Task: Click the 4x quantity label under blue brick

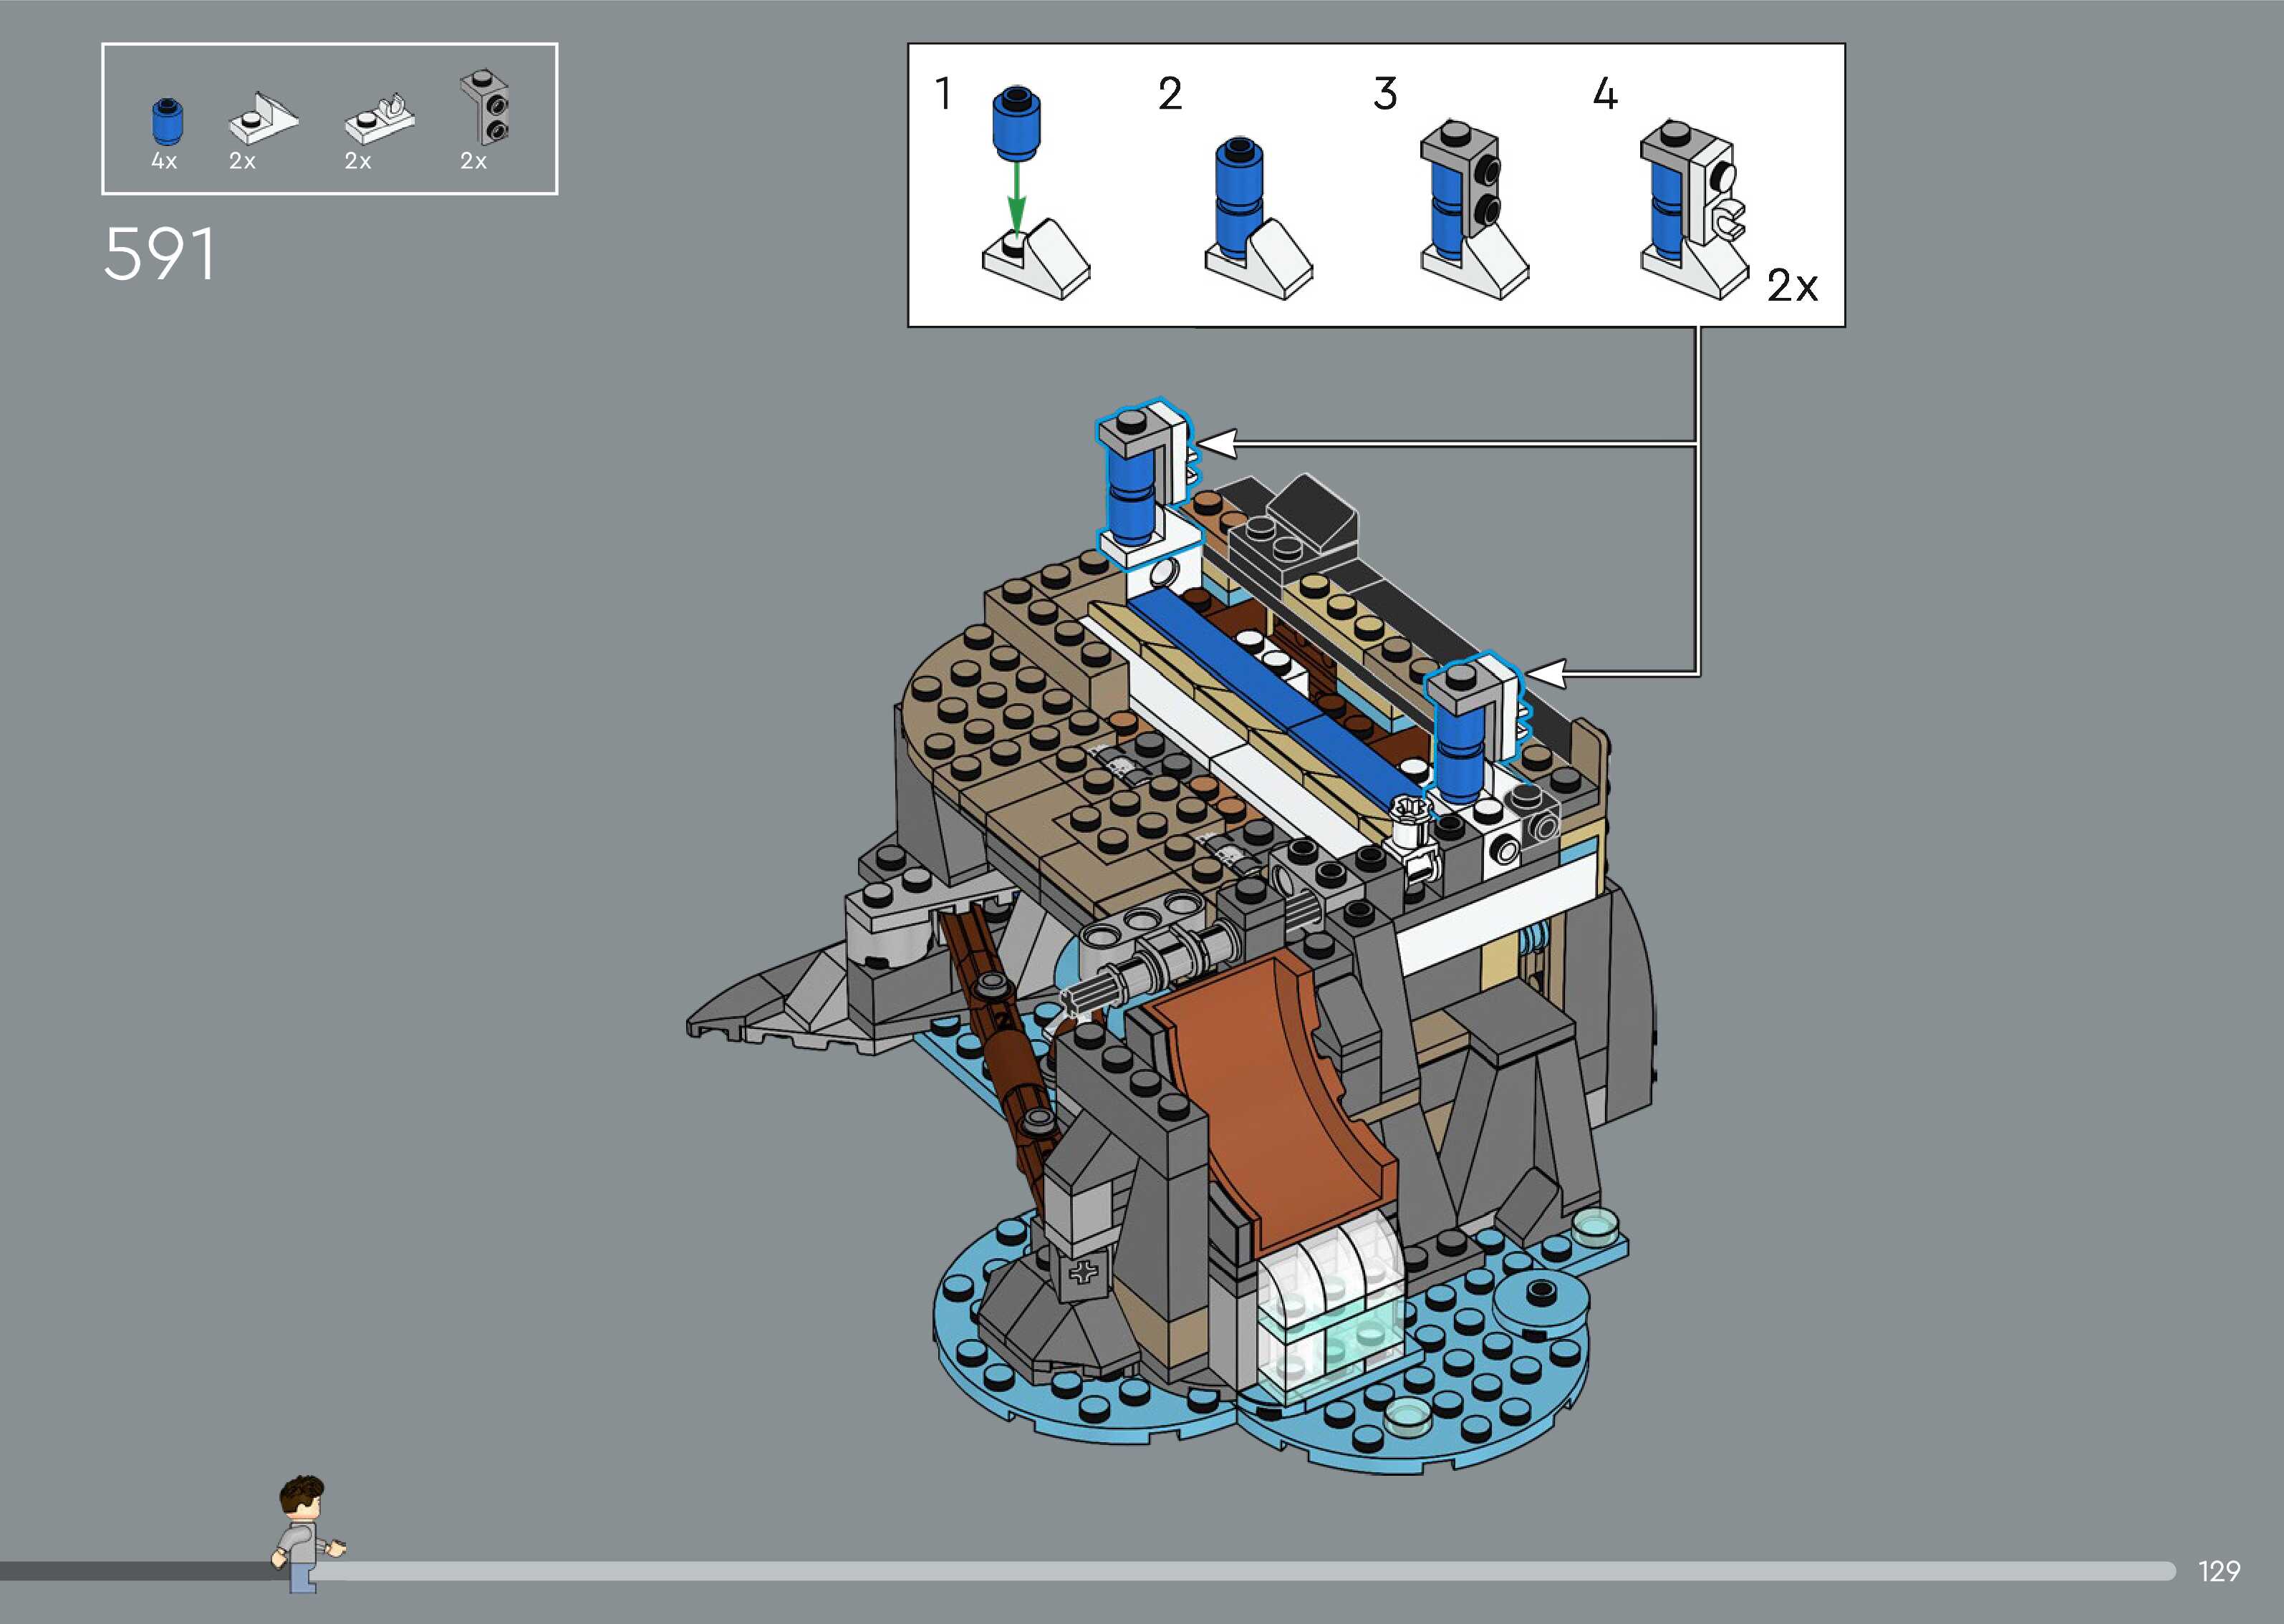Action: (x=164, y=161)
